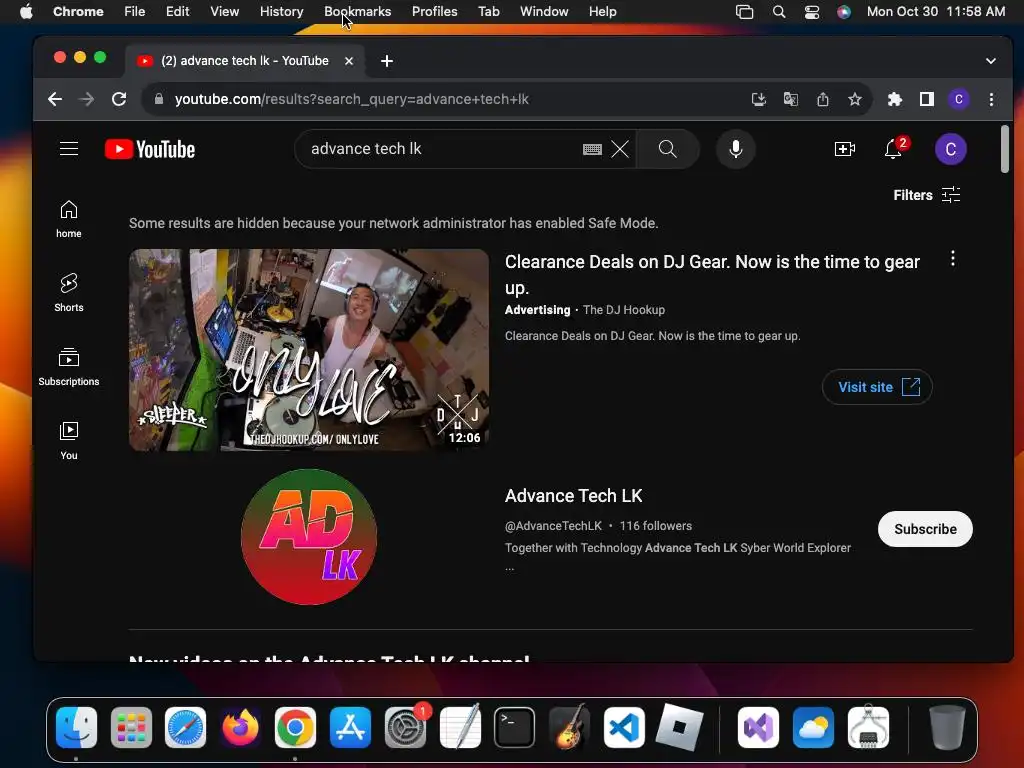Open the on-screen keyboard in search box
The width and height of the screenshot is (1024, 768).
592,150
